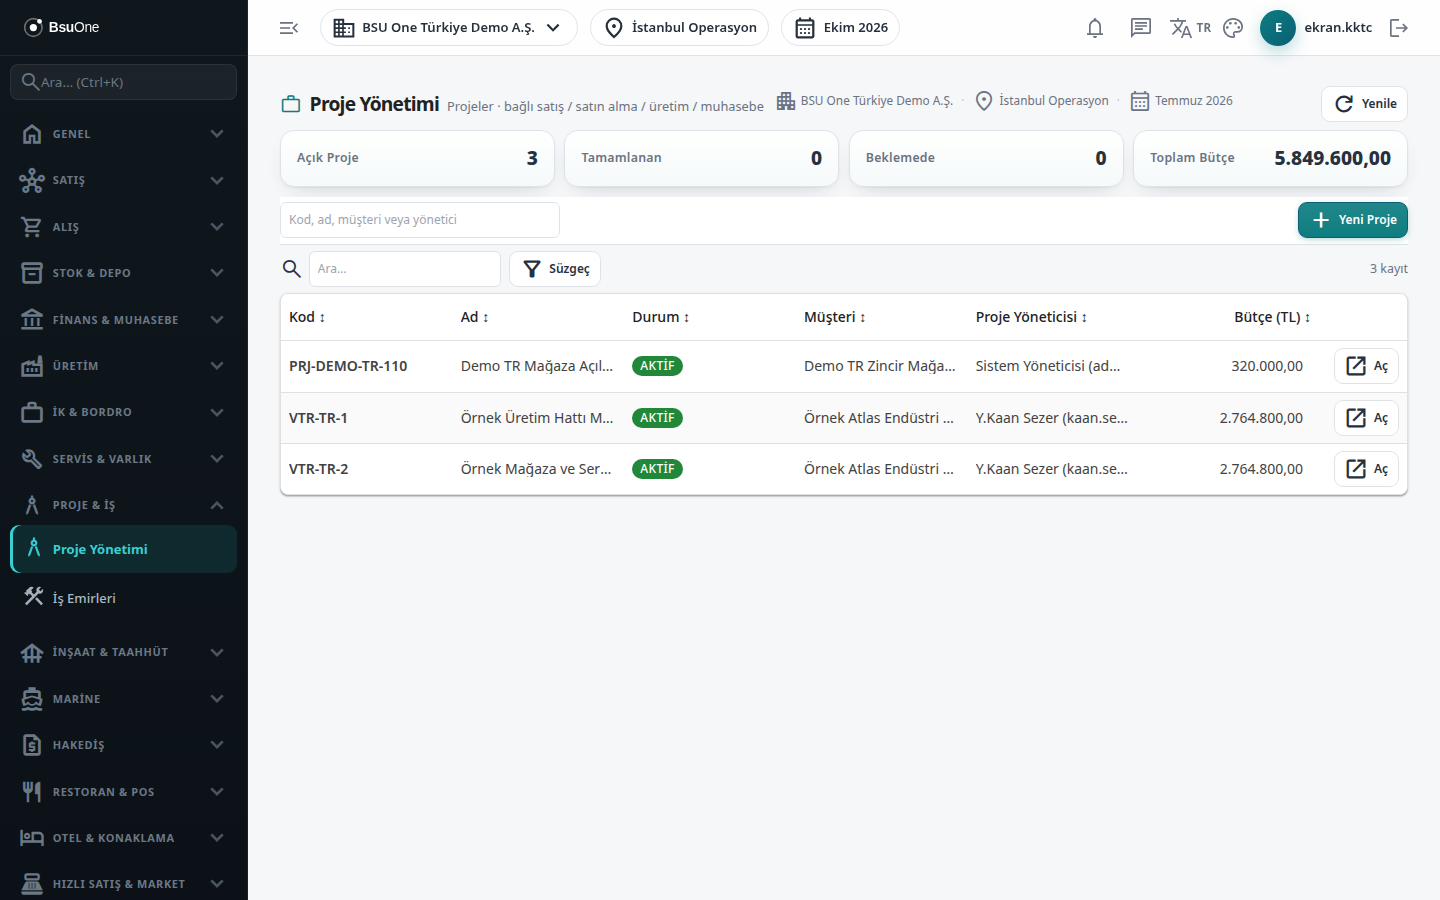1440x900 pixels.
Task: Expand the İNŞAAT & TAAHHÜT section
Action: (x=124, y=652)
